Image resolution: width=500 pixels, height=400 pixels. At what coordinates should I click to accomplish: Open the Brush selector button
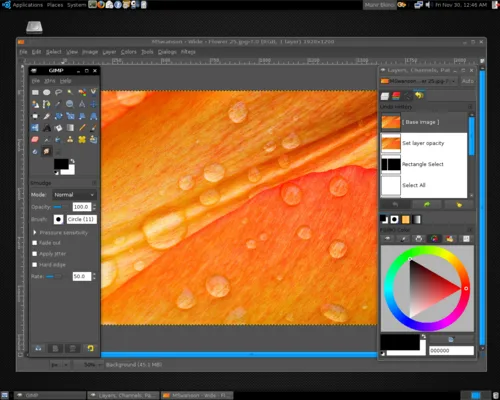[58, 219]
